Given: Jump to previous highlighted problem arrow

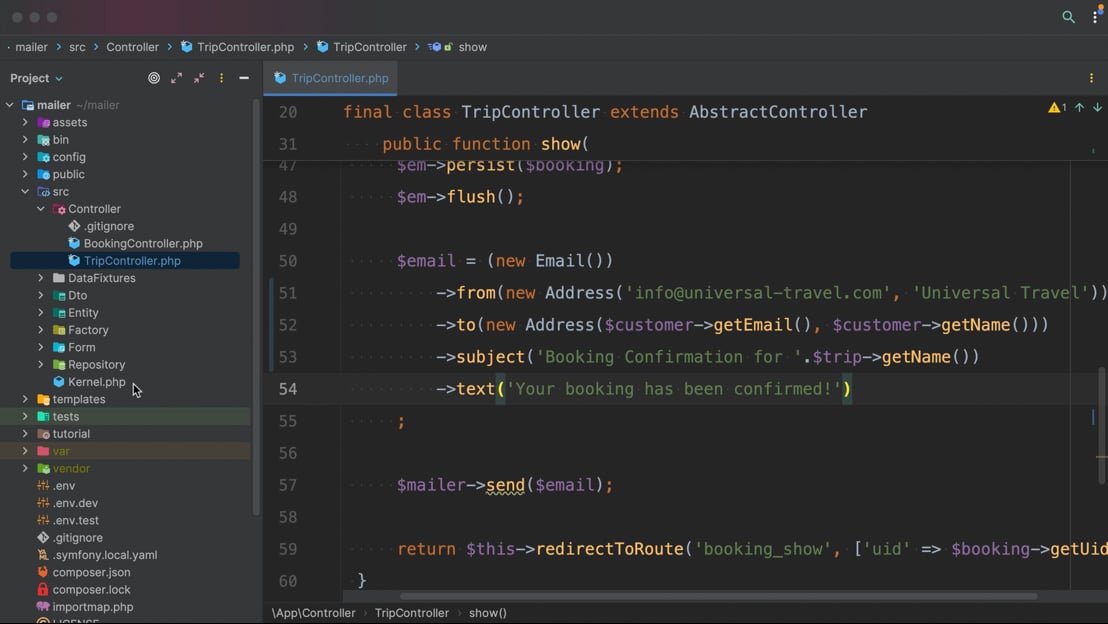Looking at the screenshot, I should click(x=1079, y=107).
